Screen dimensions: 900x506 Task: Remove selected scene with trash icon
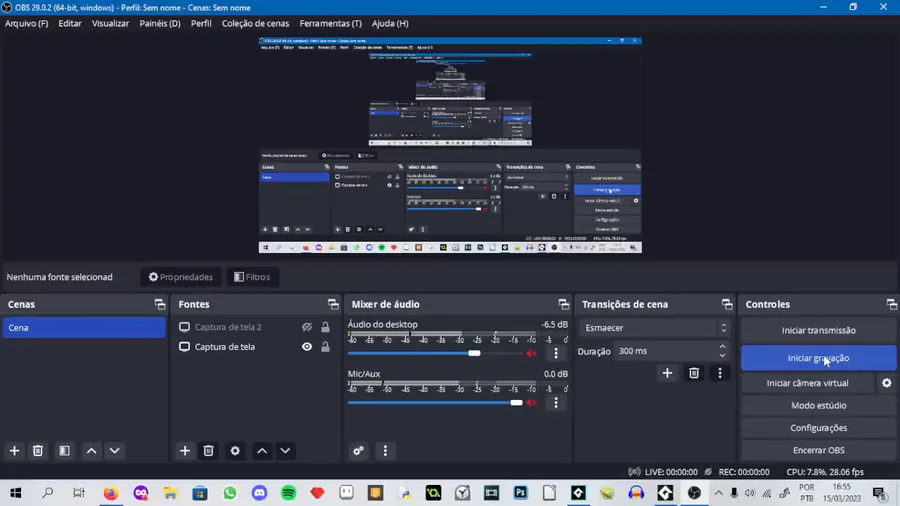[38, 451]
